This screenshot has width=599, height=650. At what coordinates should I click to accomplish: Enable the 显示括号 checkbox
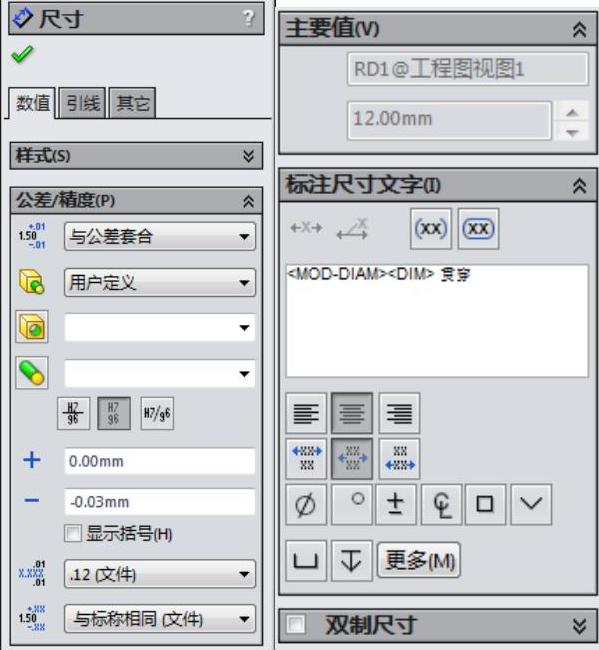tap(73, 533)
